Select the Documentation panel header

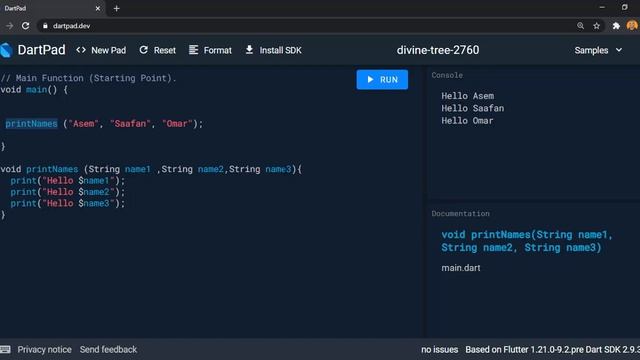460,213
